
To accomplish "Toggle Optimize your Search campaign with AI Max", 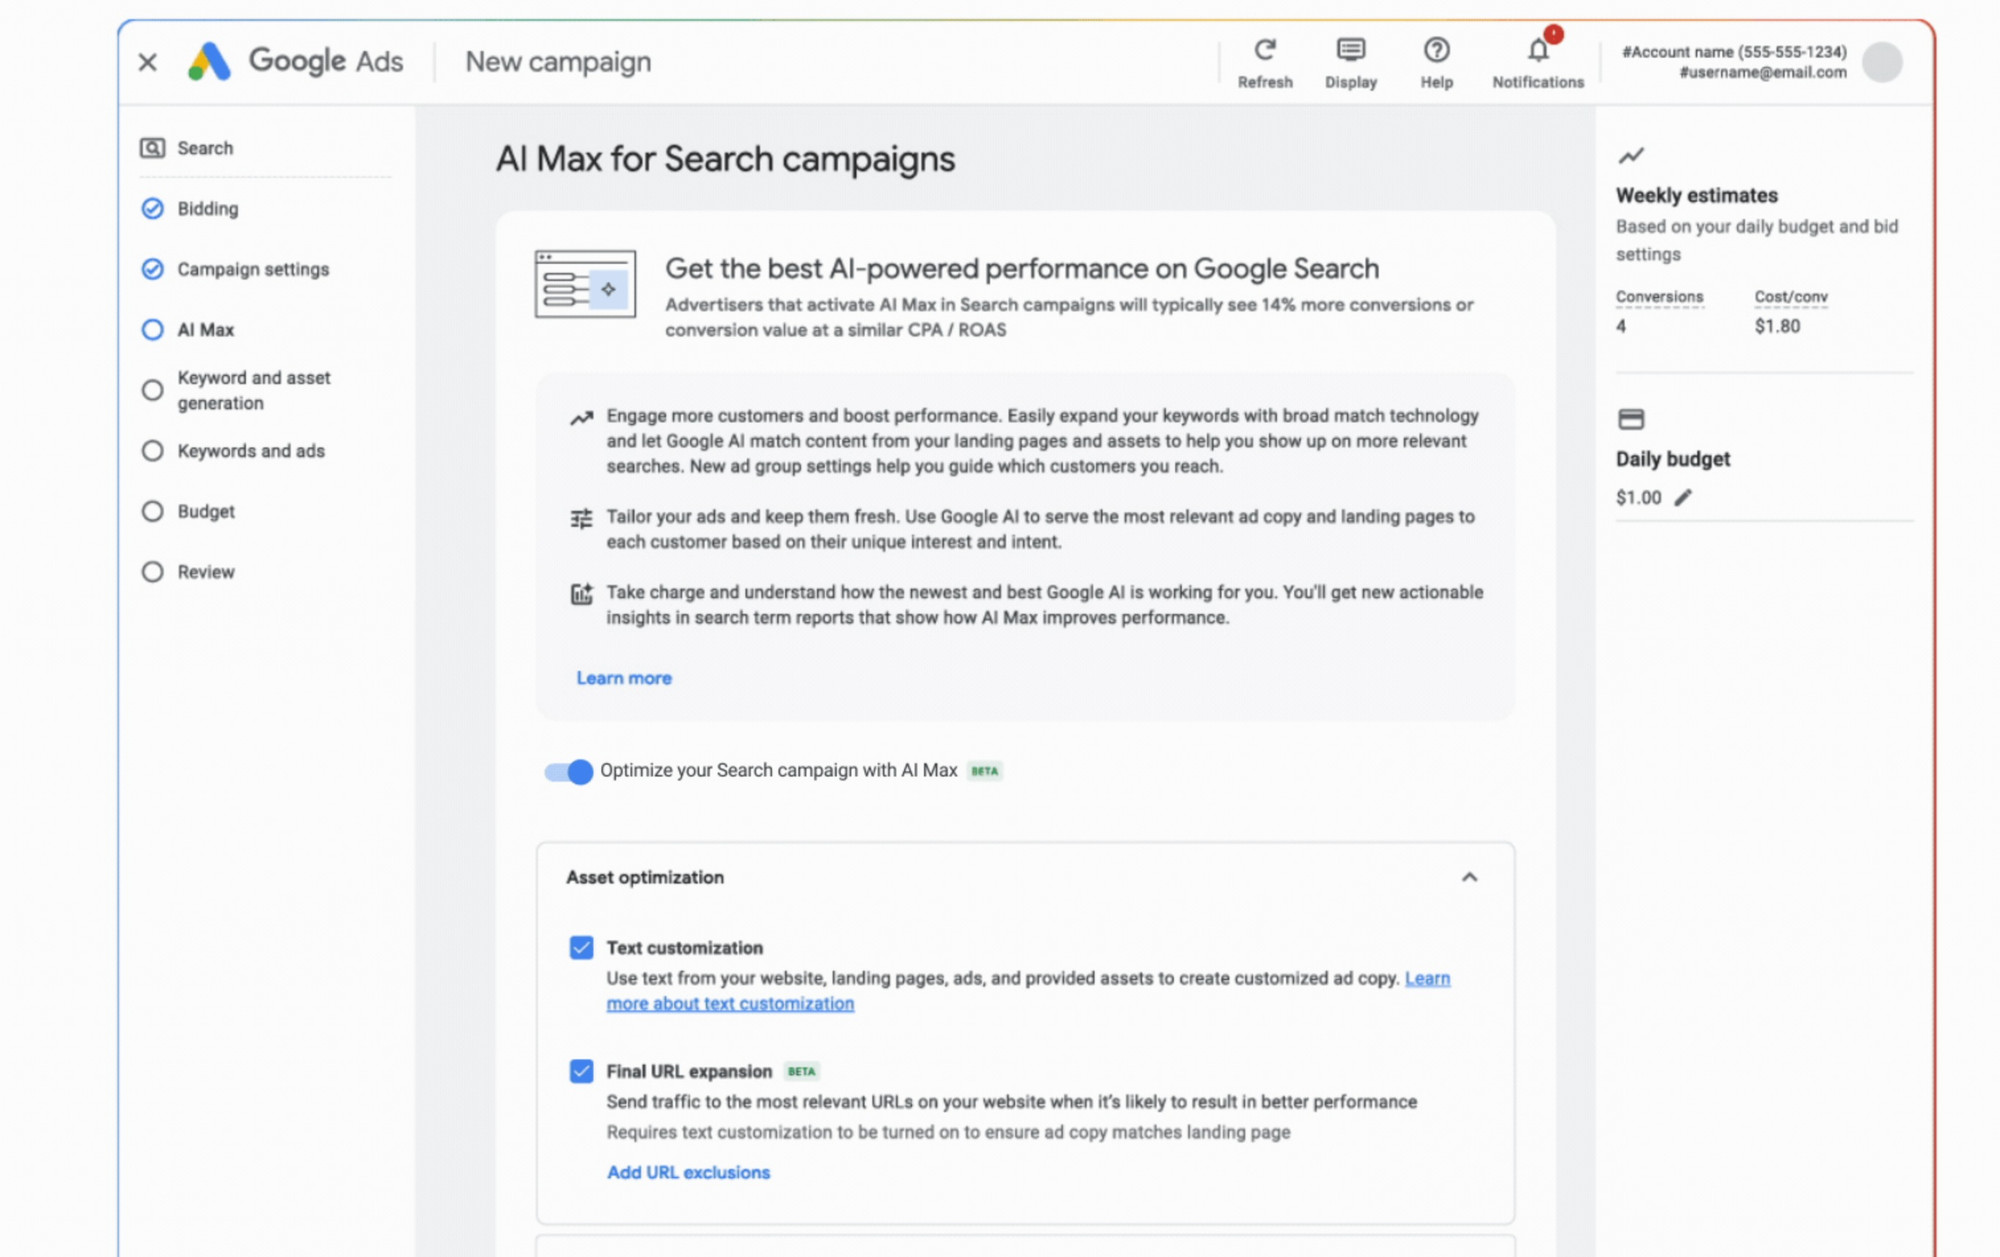I will click(x=568, y=771).
